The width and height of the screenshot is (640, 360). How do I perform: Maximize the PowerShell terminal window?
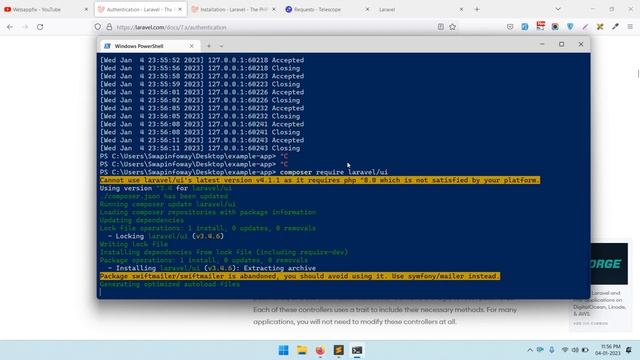click(x=562, y=44)
